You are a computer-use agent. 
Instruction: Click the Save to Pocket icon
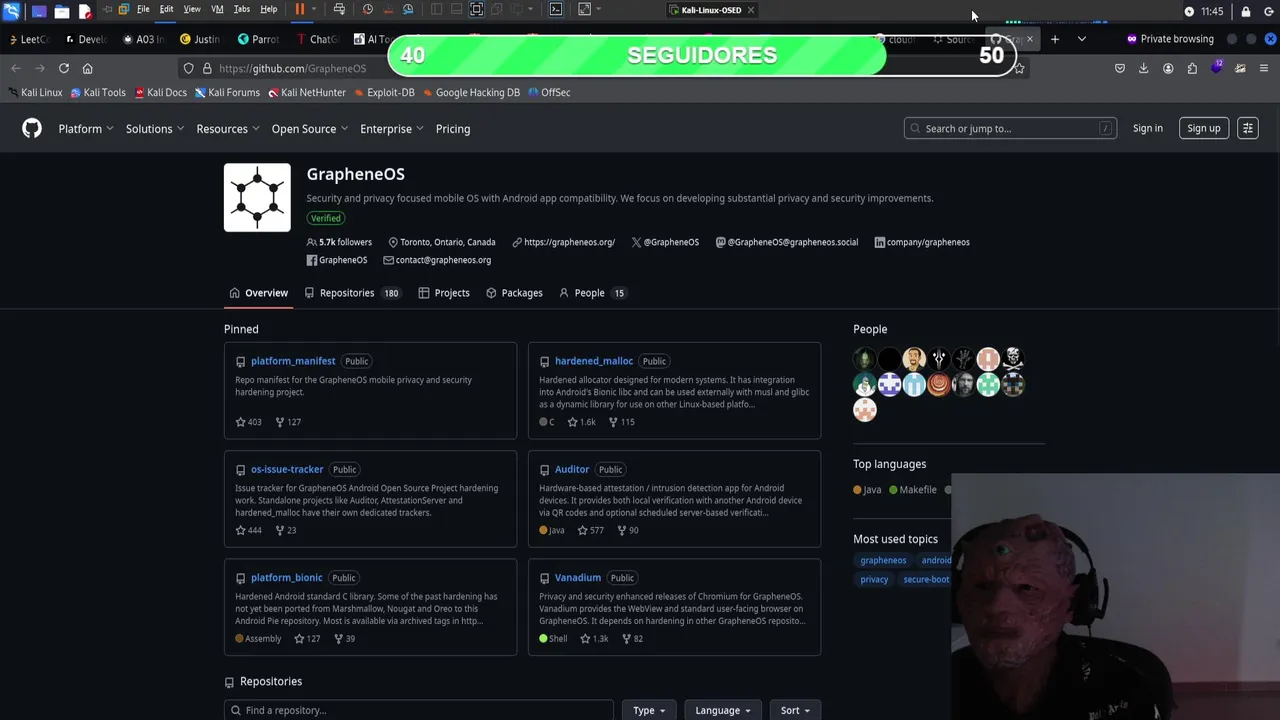pyautogui.click(x=1120, y=68)
